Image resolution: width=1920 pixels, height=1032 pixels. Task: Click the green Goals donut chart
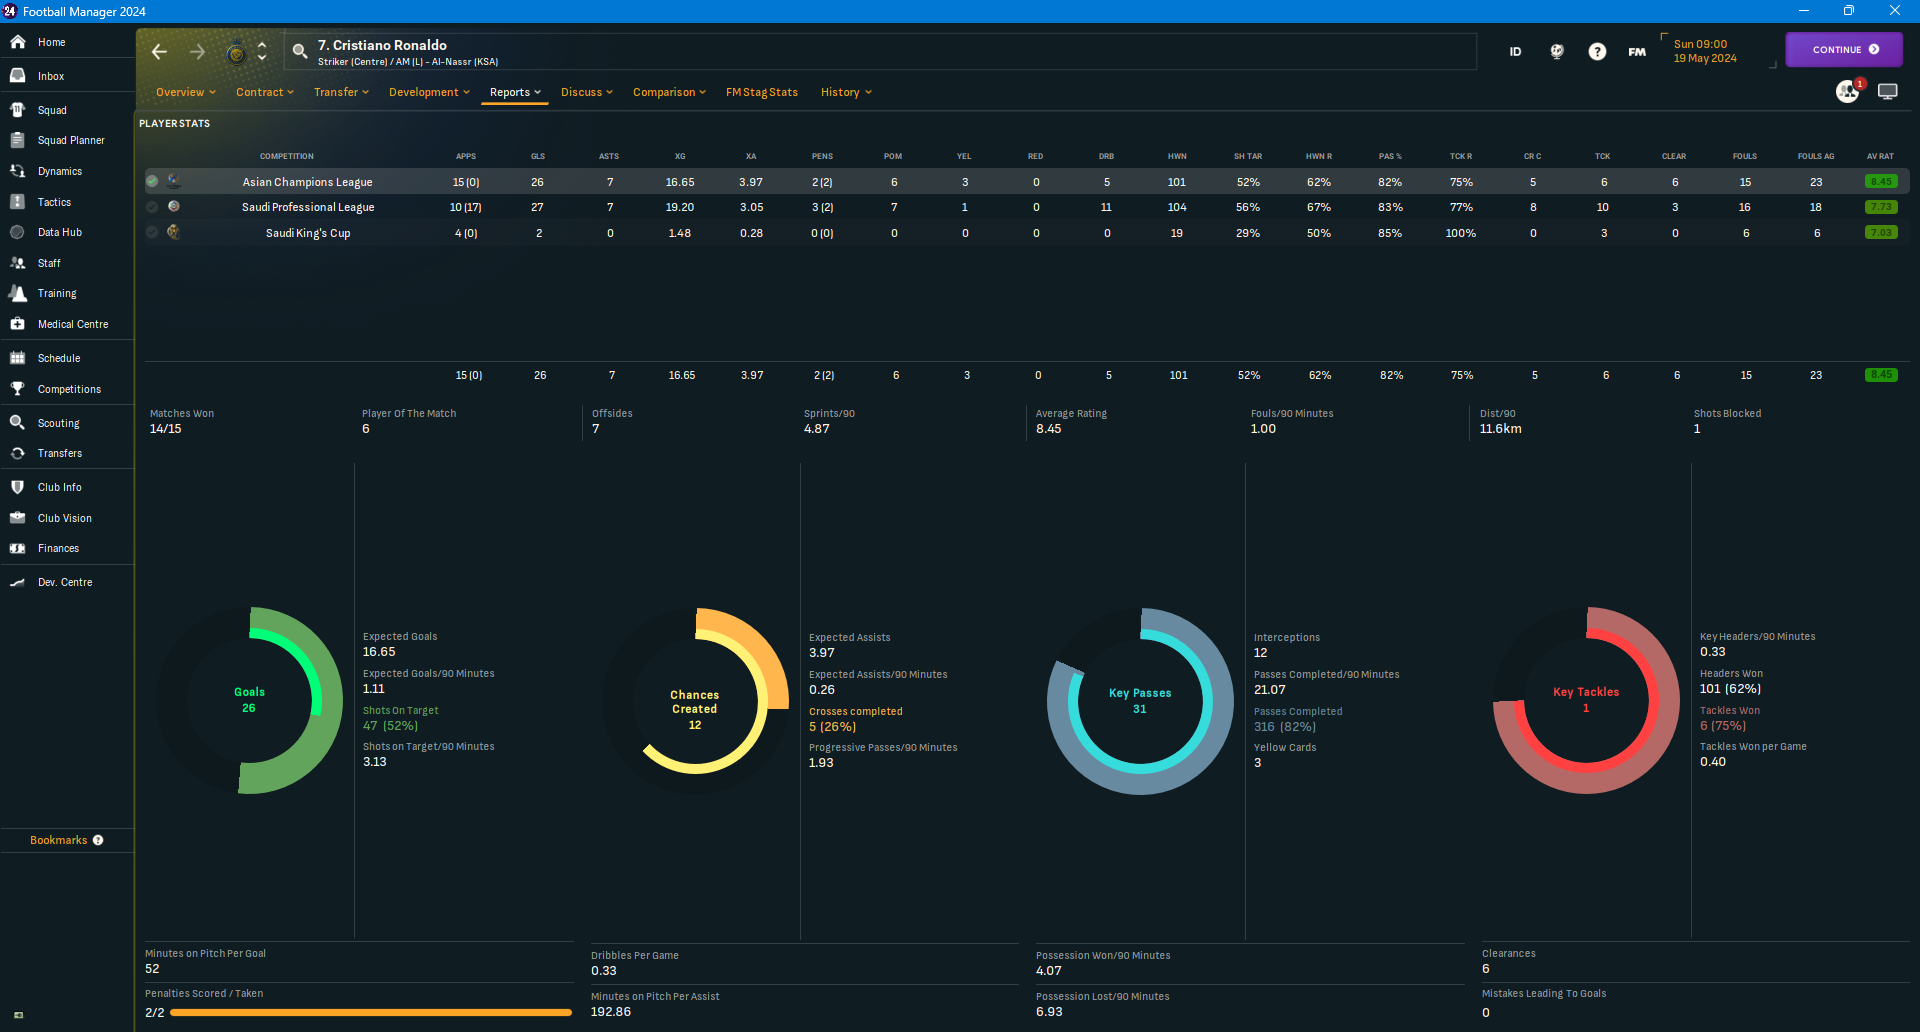click(x=249, y=700)
